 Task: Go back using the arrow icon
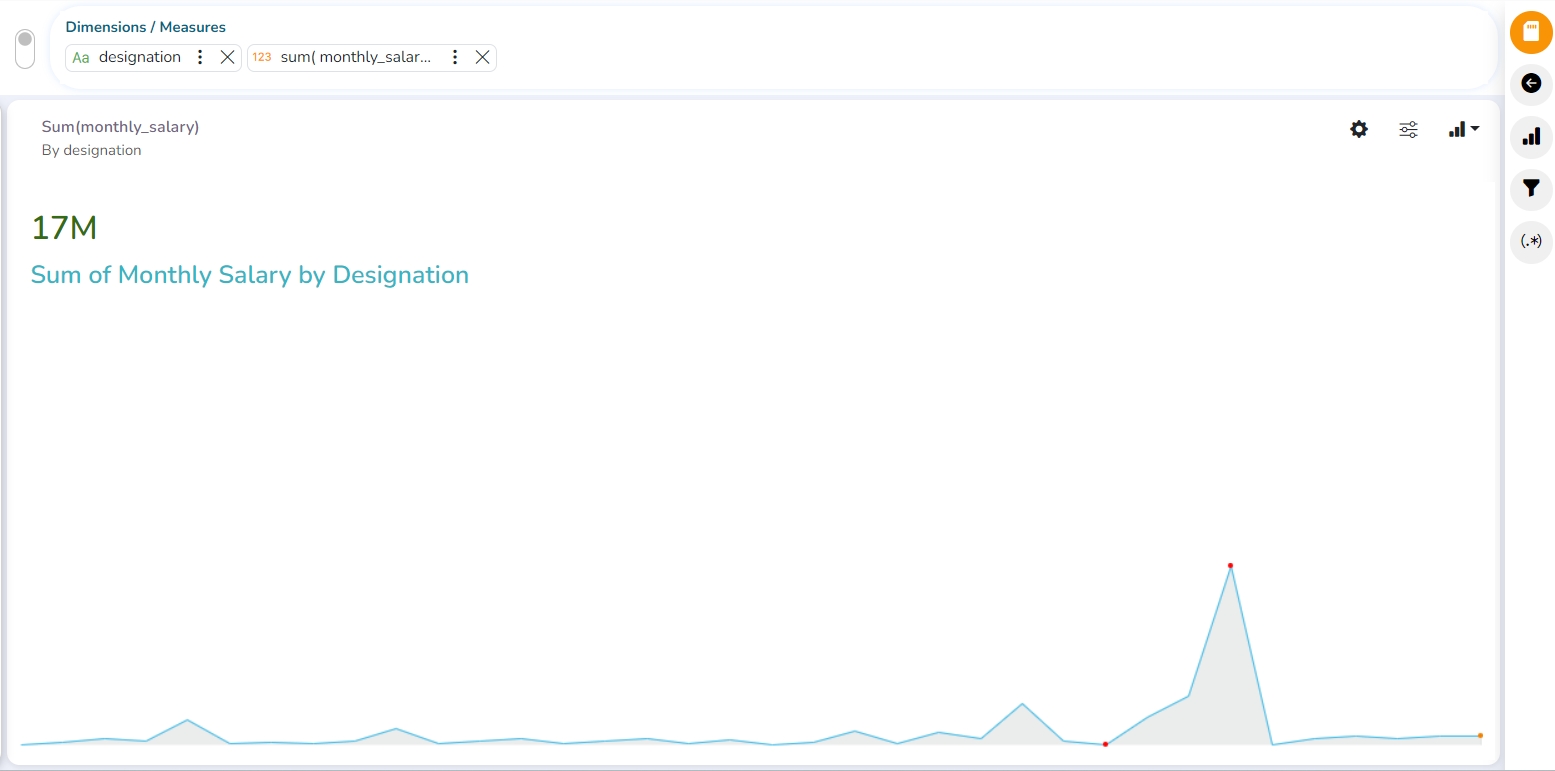[1531, 84]
